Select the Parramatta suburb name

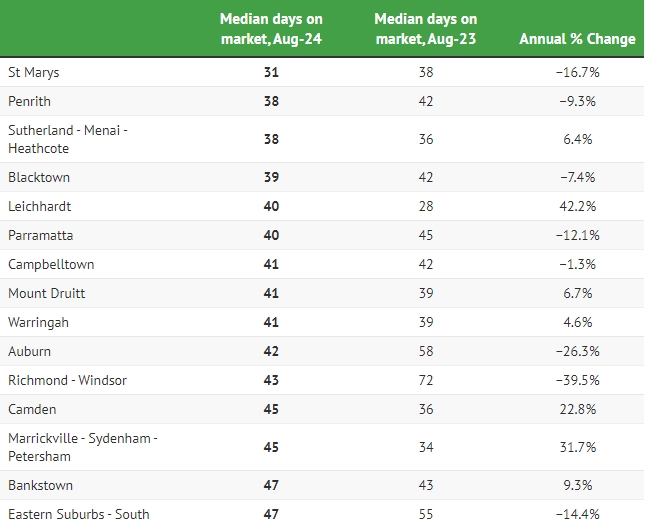pyautogui.click(x=42, y=235)
